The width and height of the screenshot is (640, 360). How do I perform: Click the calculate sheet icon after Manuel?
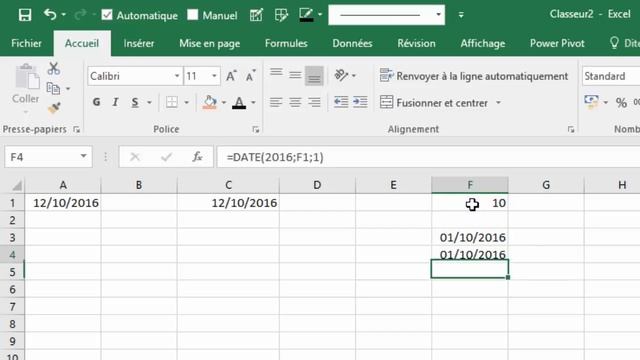[x=256, y=15]
